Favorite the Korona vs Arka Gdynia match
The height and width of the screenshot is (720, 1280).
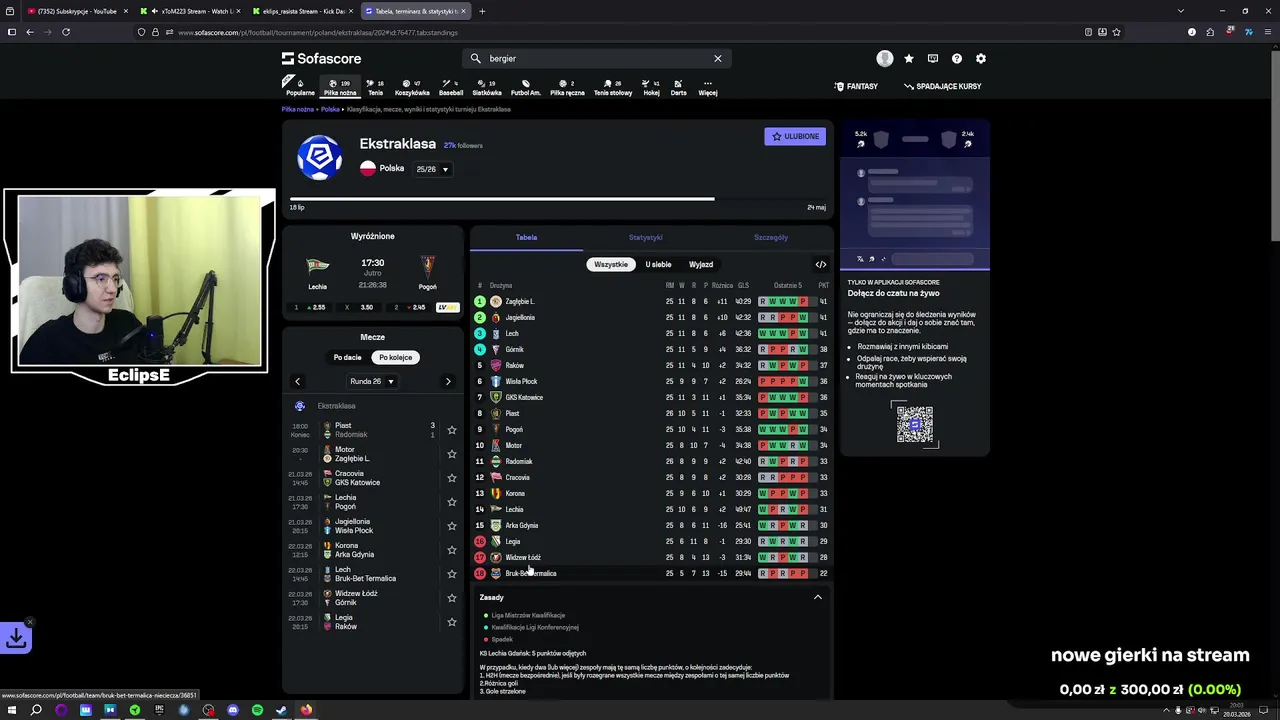[x=452, y=550]
